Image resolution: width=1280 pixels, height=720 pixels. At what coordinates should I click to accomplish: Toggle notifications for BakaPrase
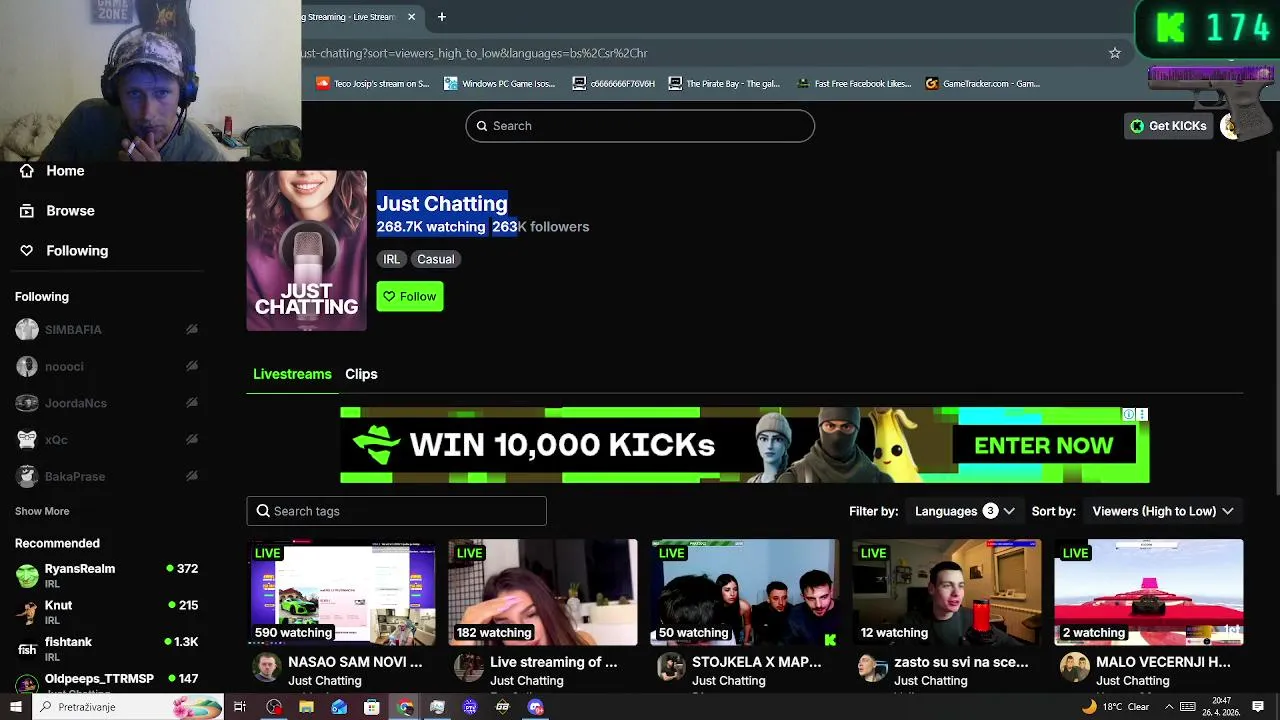[x=191, y=476]
